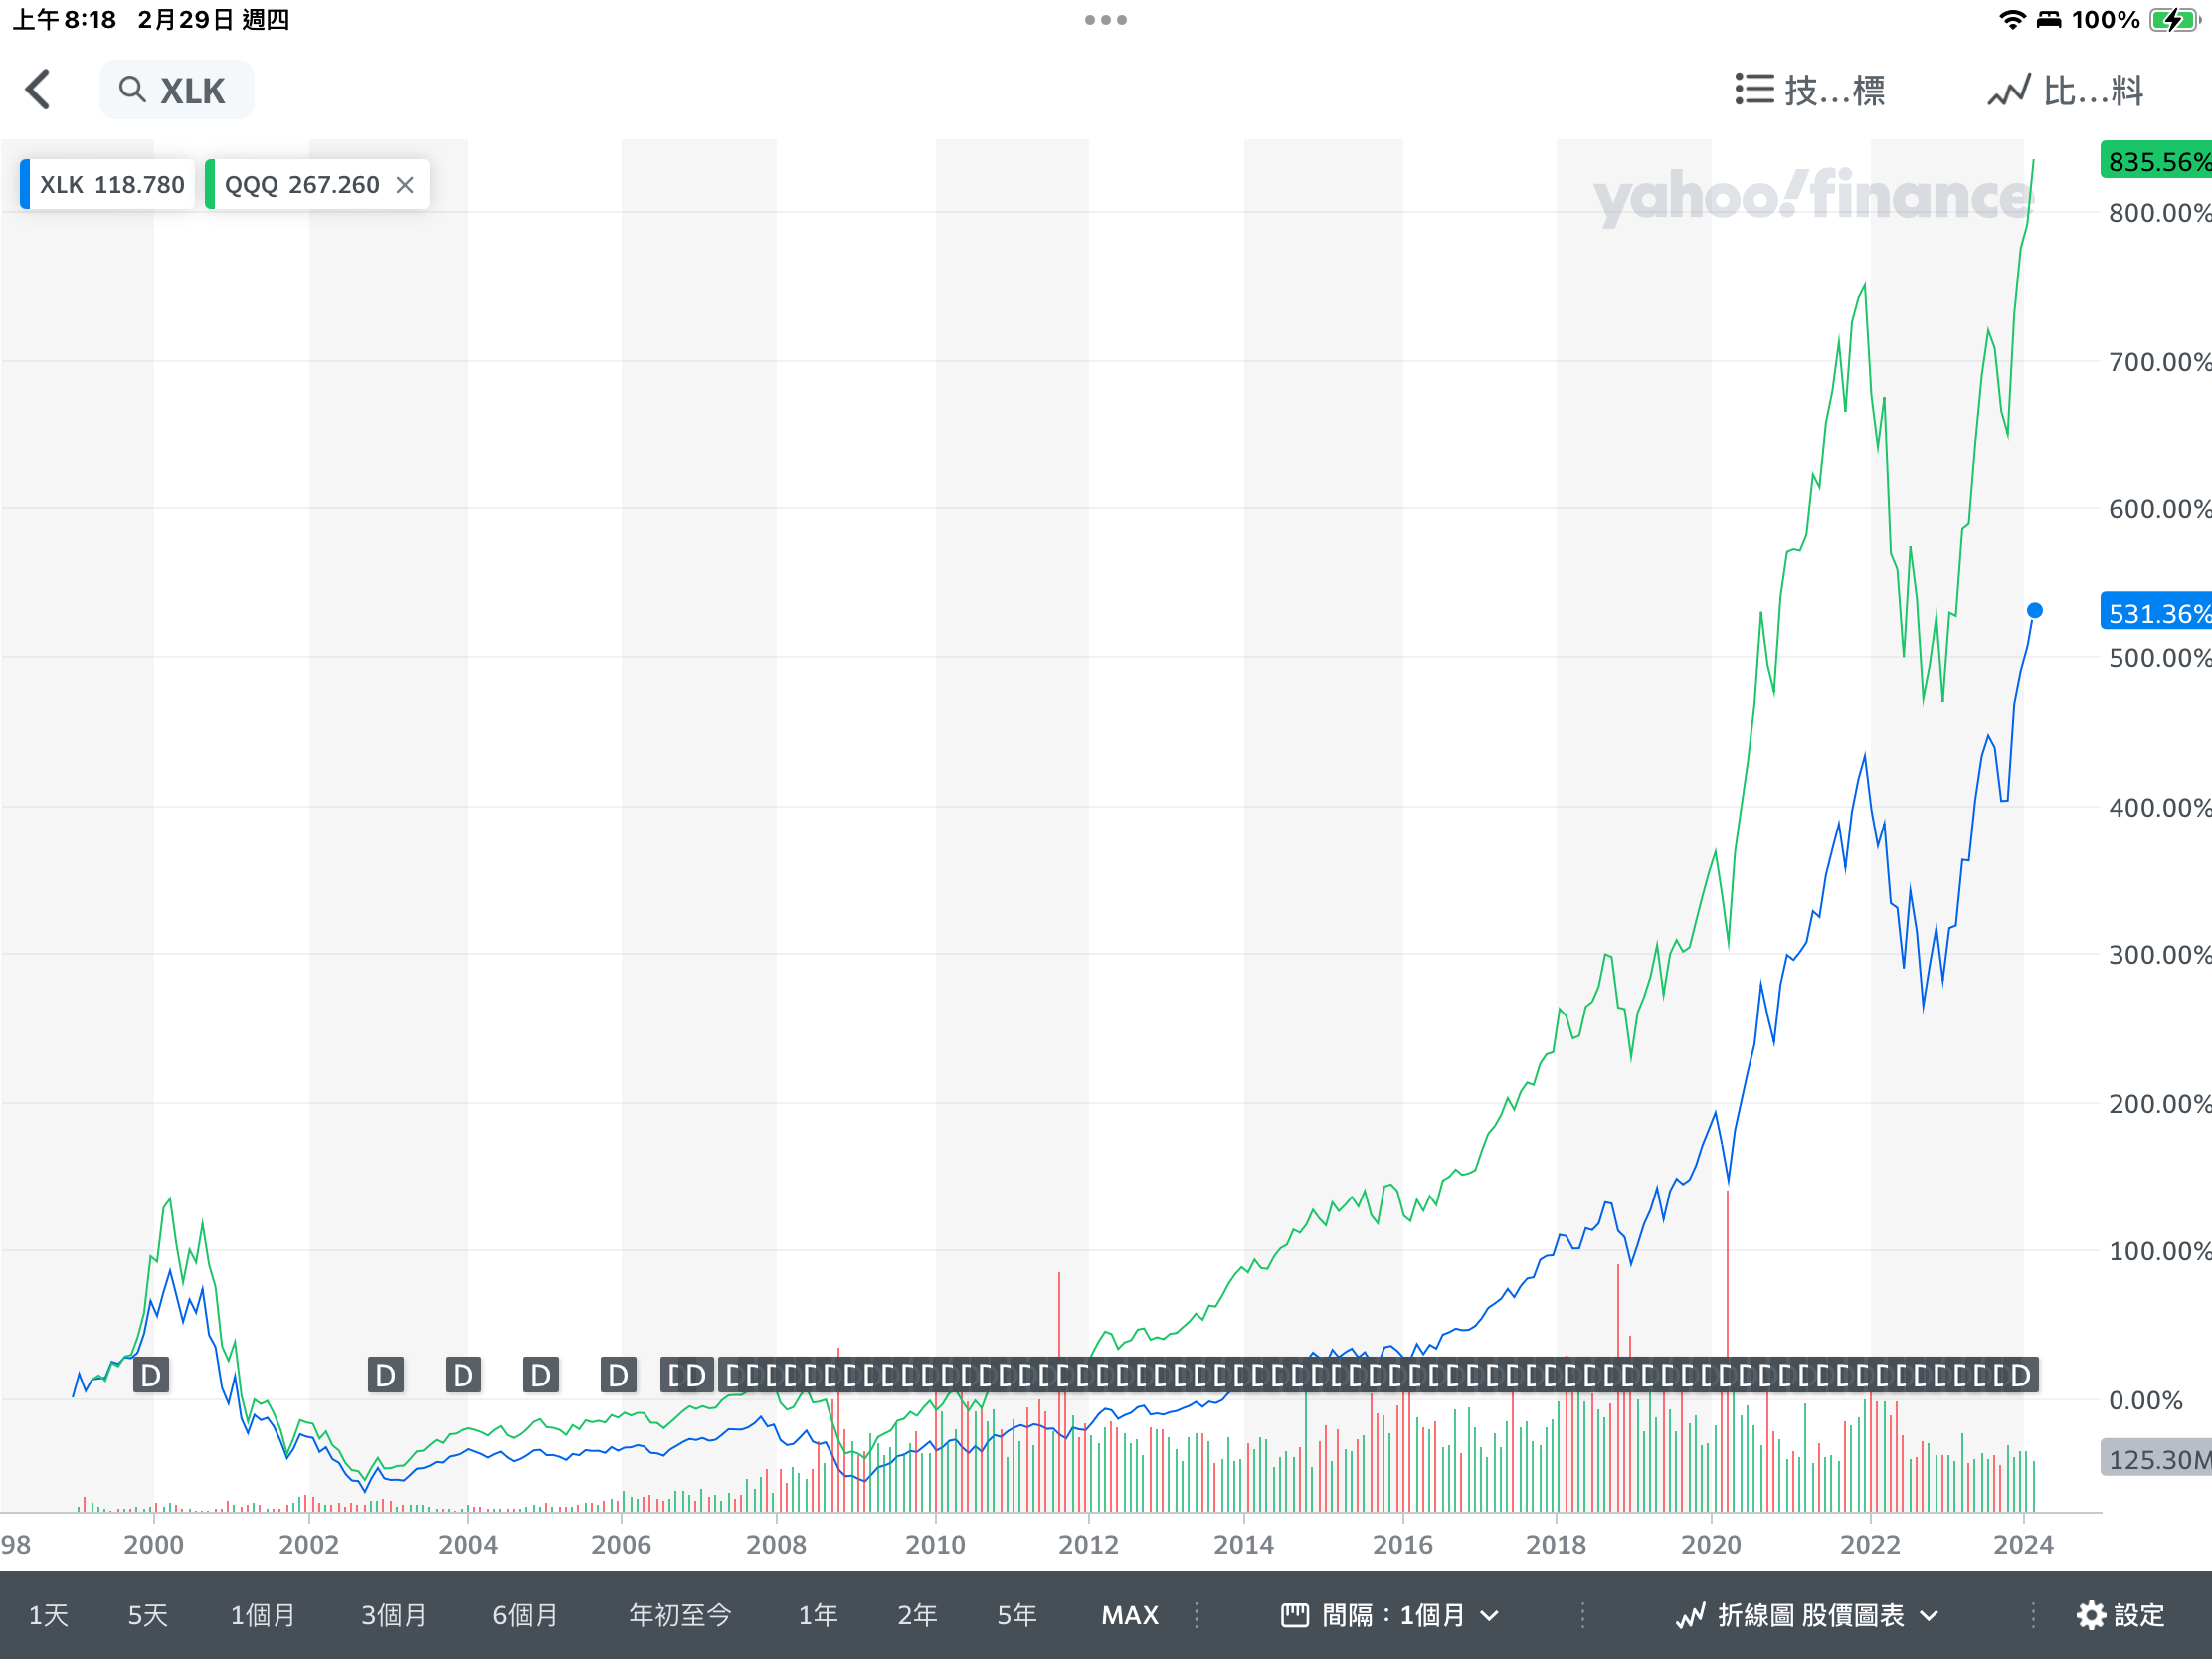Tap the dividend D marker near 2005

[x=541, y=1376]
